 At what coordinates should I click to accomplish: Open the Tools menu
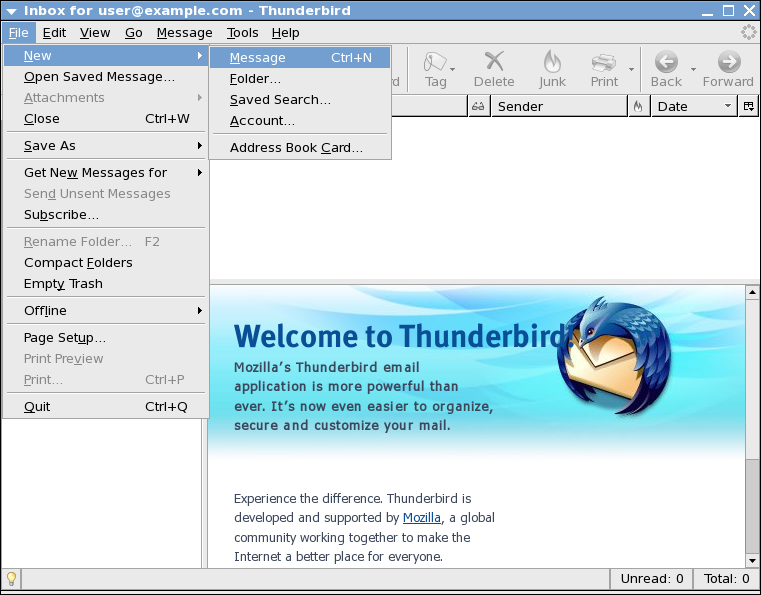pyautogui.click(x=242, y=33)
